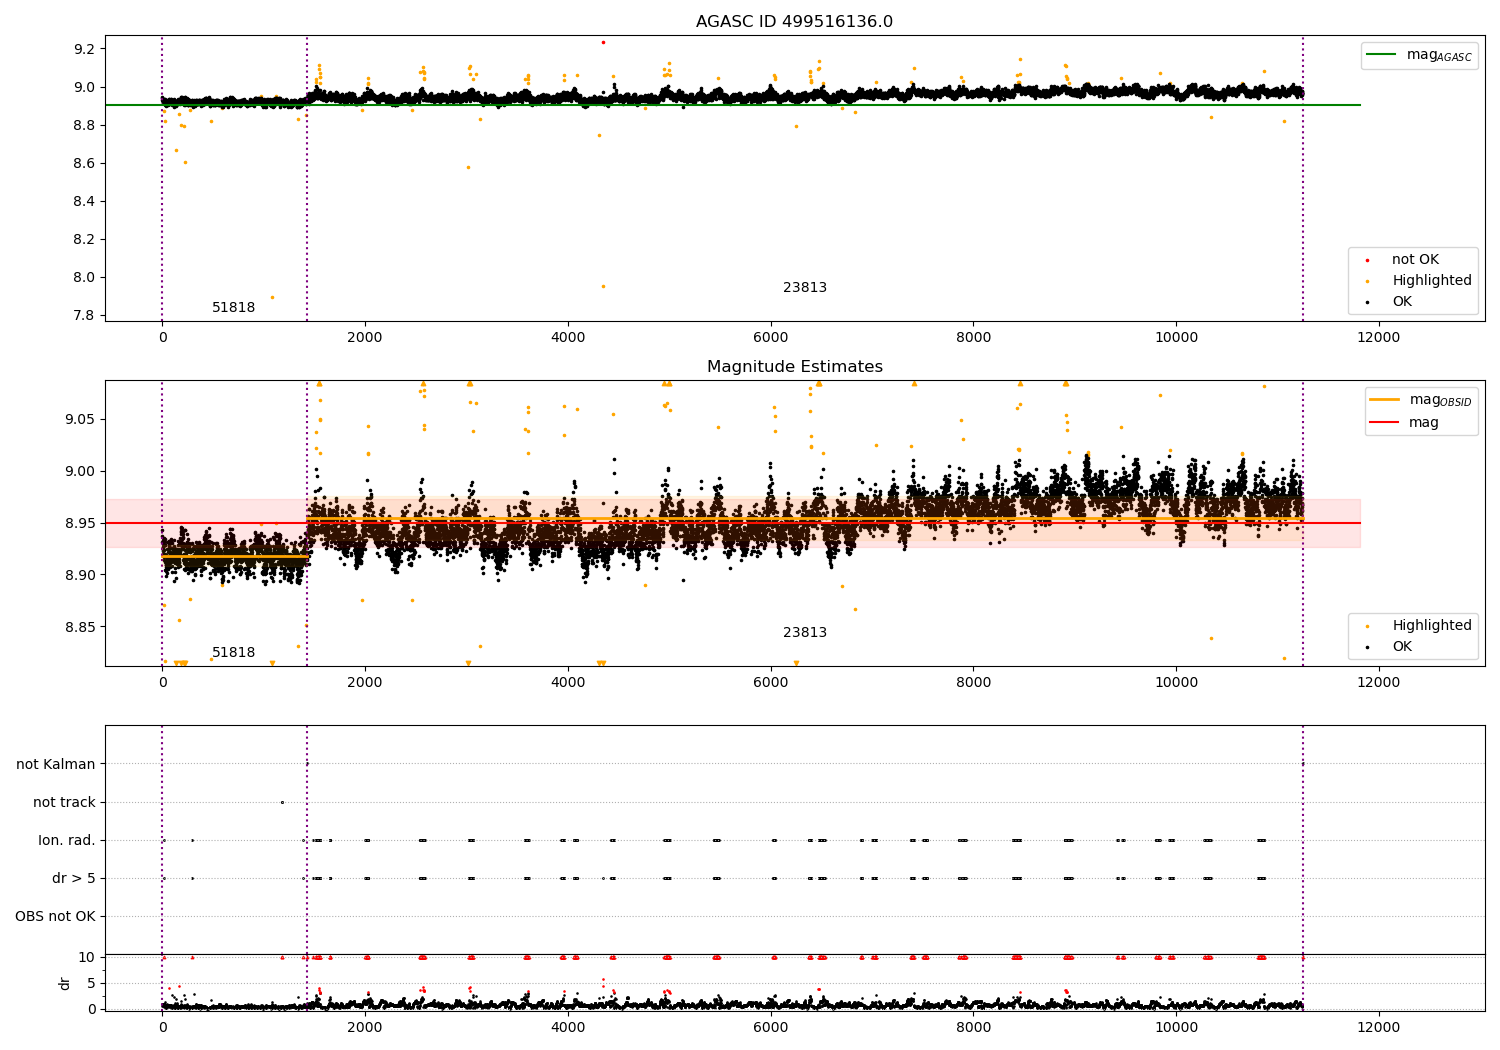Click the lone 'not track' flag marker
Screen dimensions: 1500x1050
(282, 802)
